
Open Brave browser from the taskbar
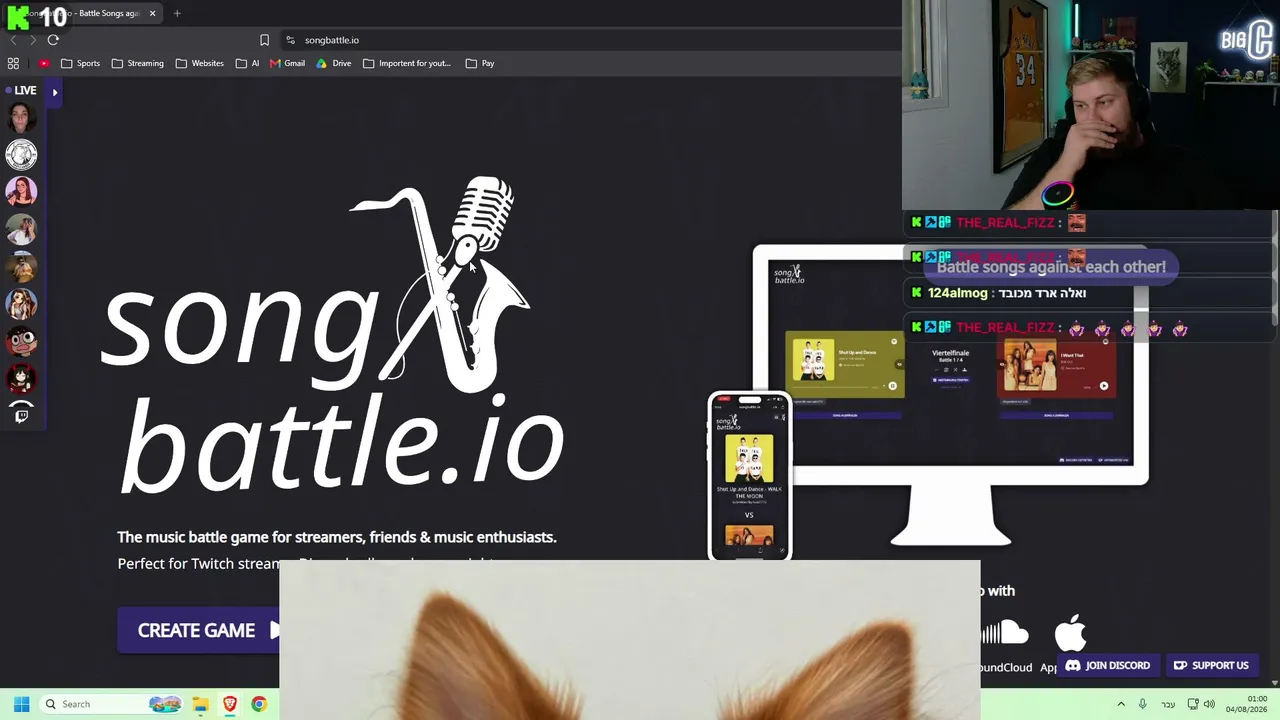[x=230, y=704]
